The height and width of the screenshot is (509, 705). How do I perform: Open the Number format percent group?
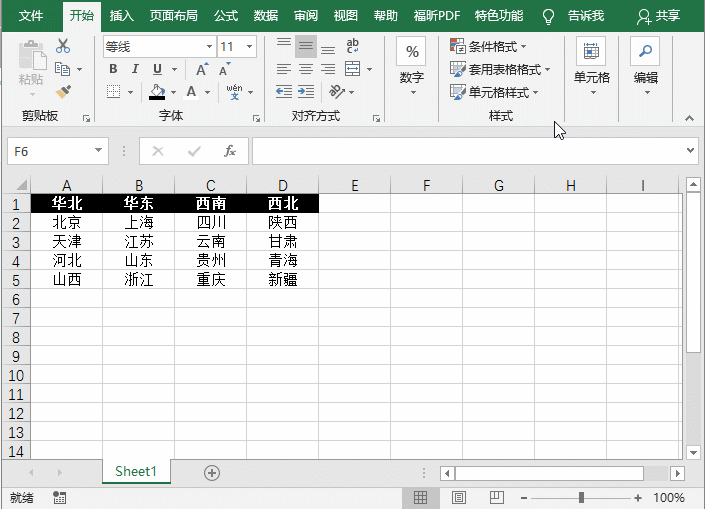[412, 67]
